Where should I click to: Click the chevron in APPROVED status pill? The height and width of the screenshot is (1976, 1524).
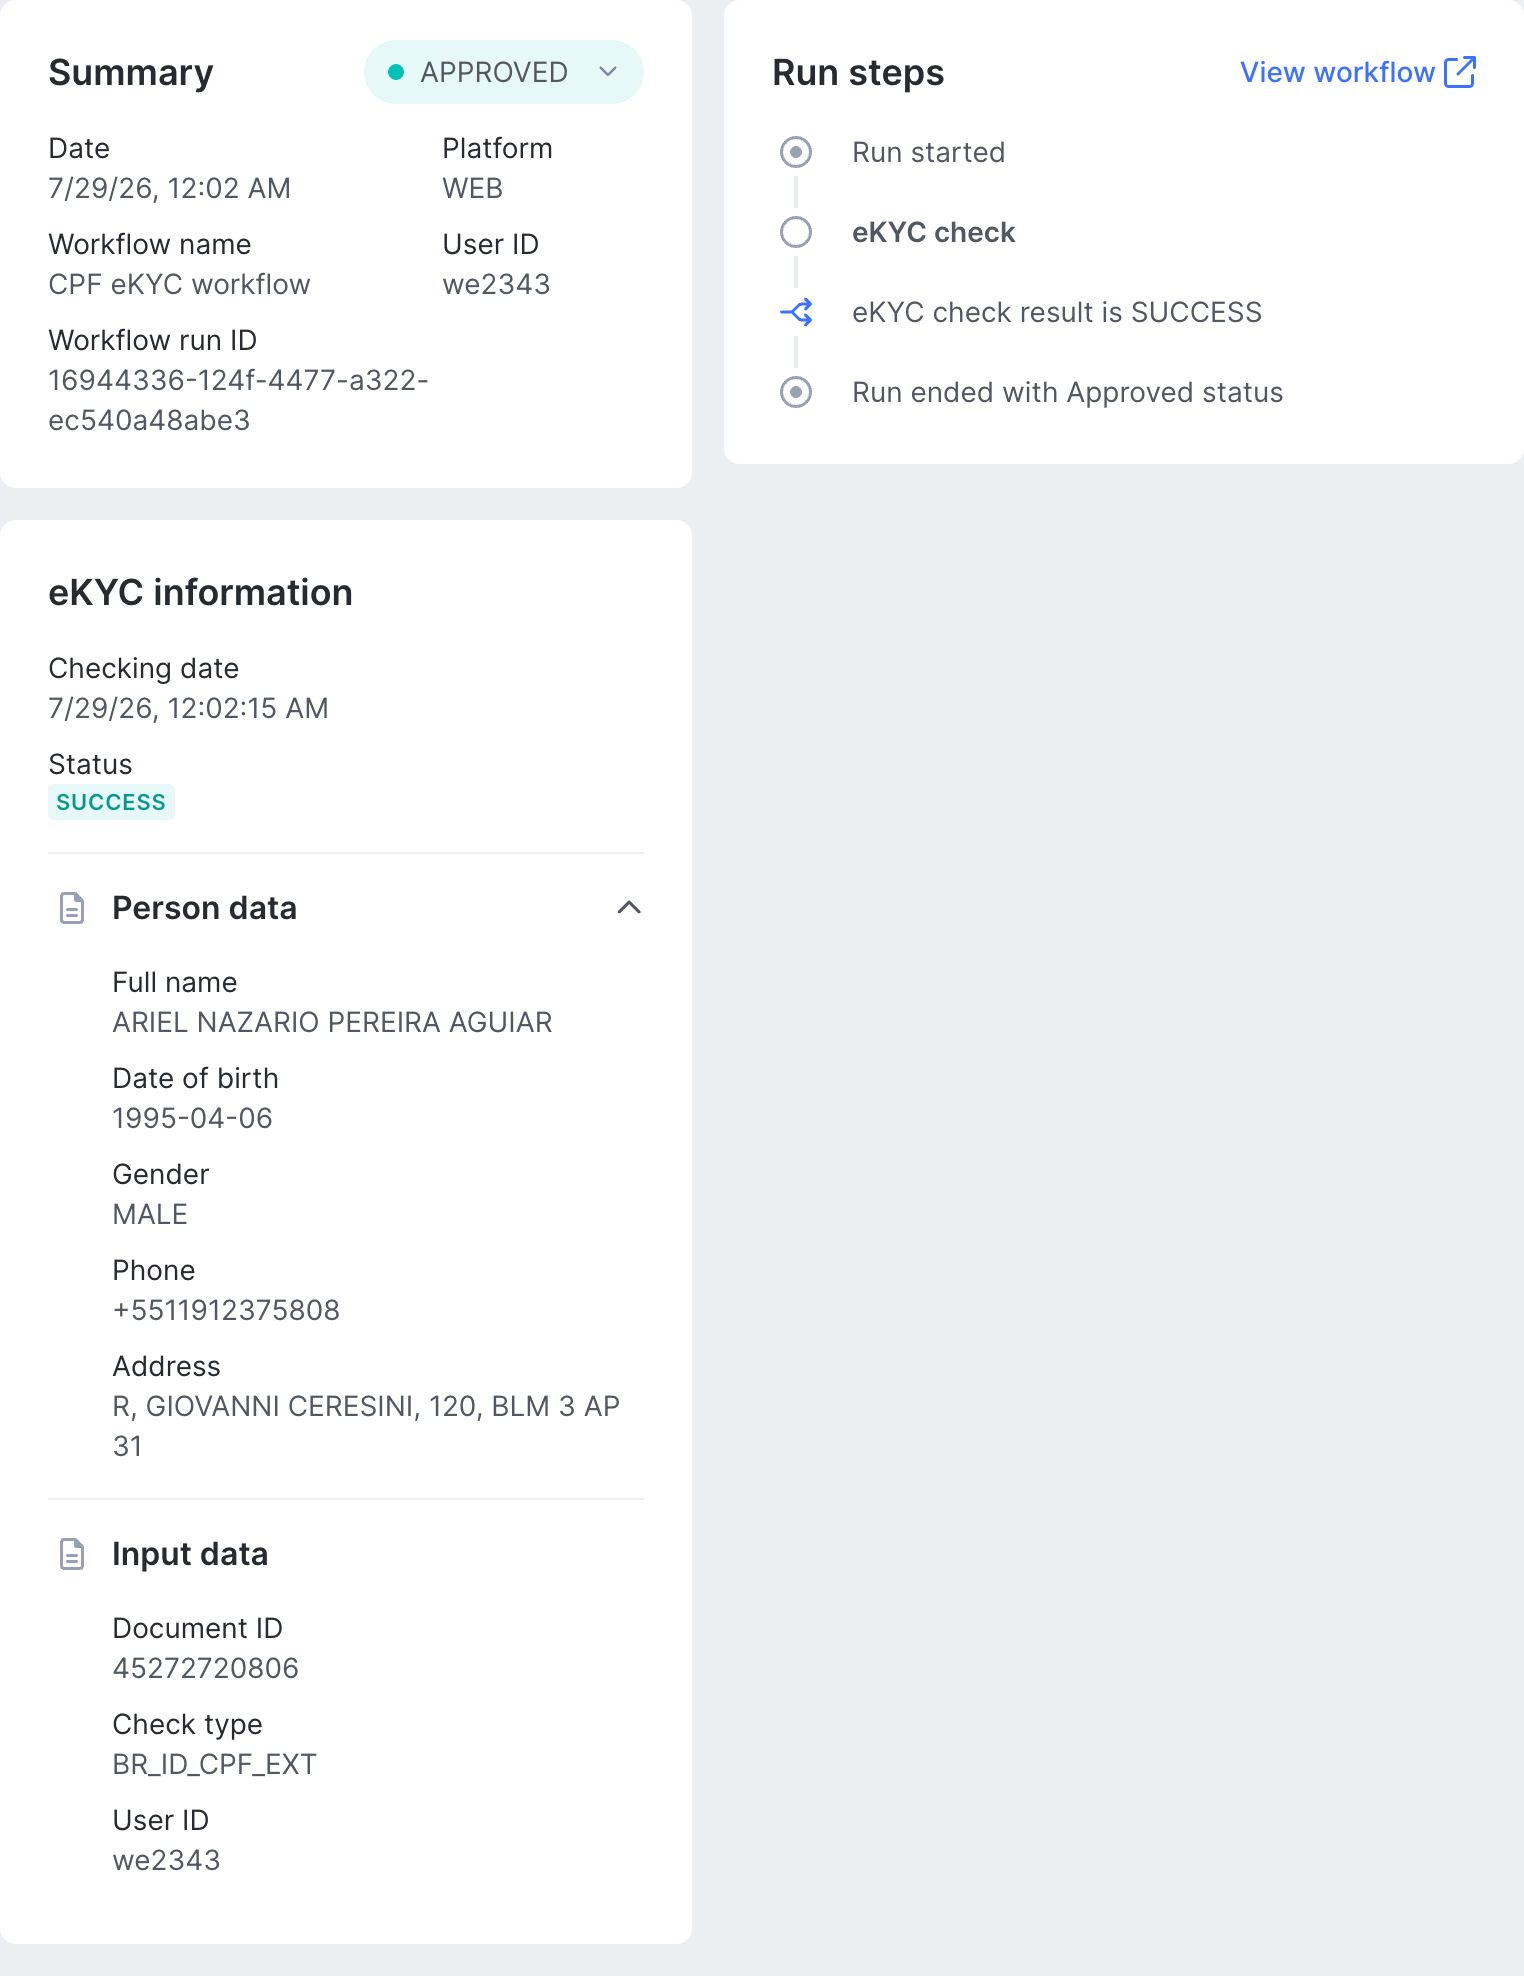608,72
